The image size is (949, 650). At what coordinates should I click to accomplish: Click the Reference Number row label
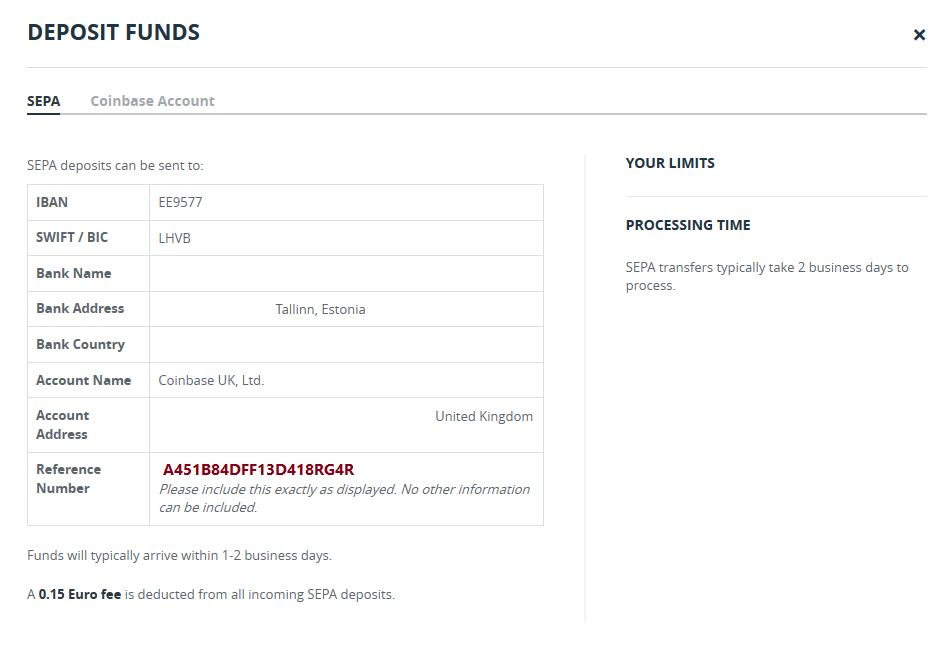click(x=68, y=479)
